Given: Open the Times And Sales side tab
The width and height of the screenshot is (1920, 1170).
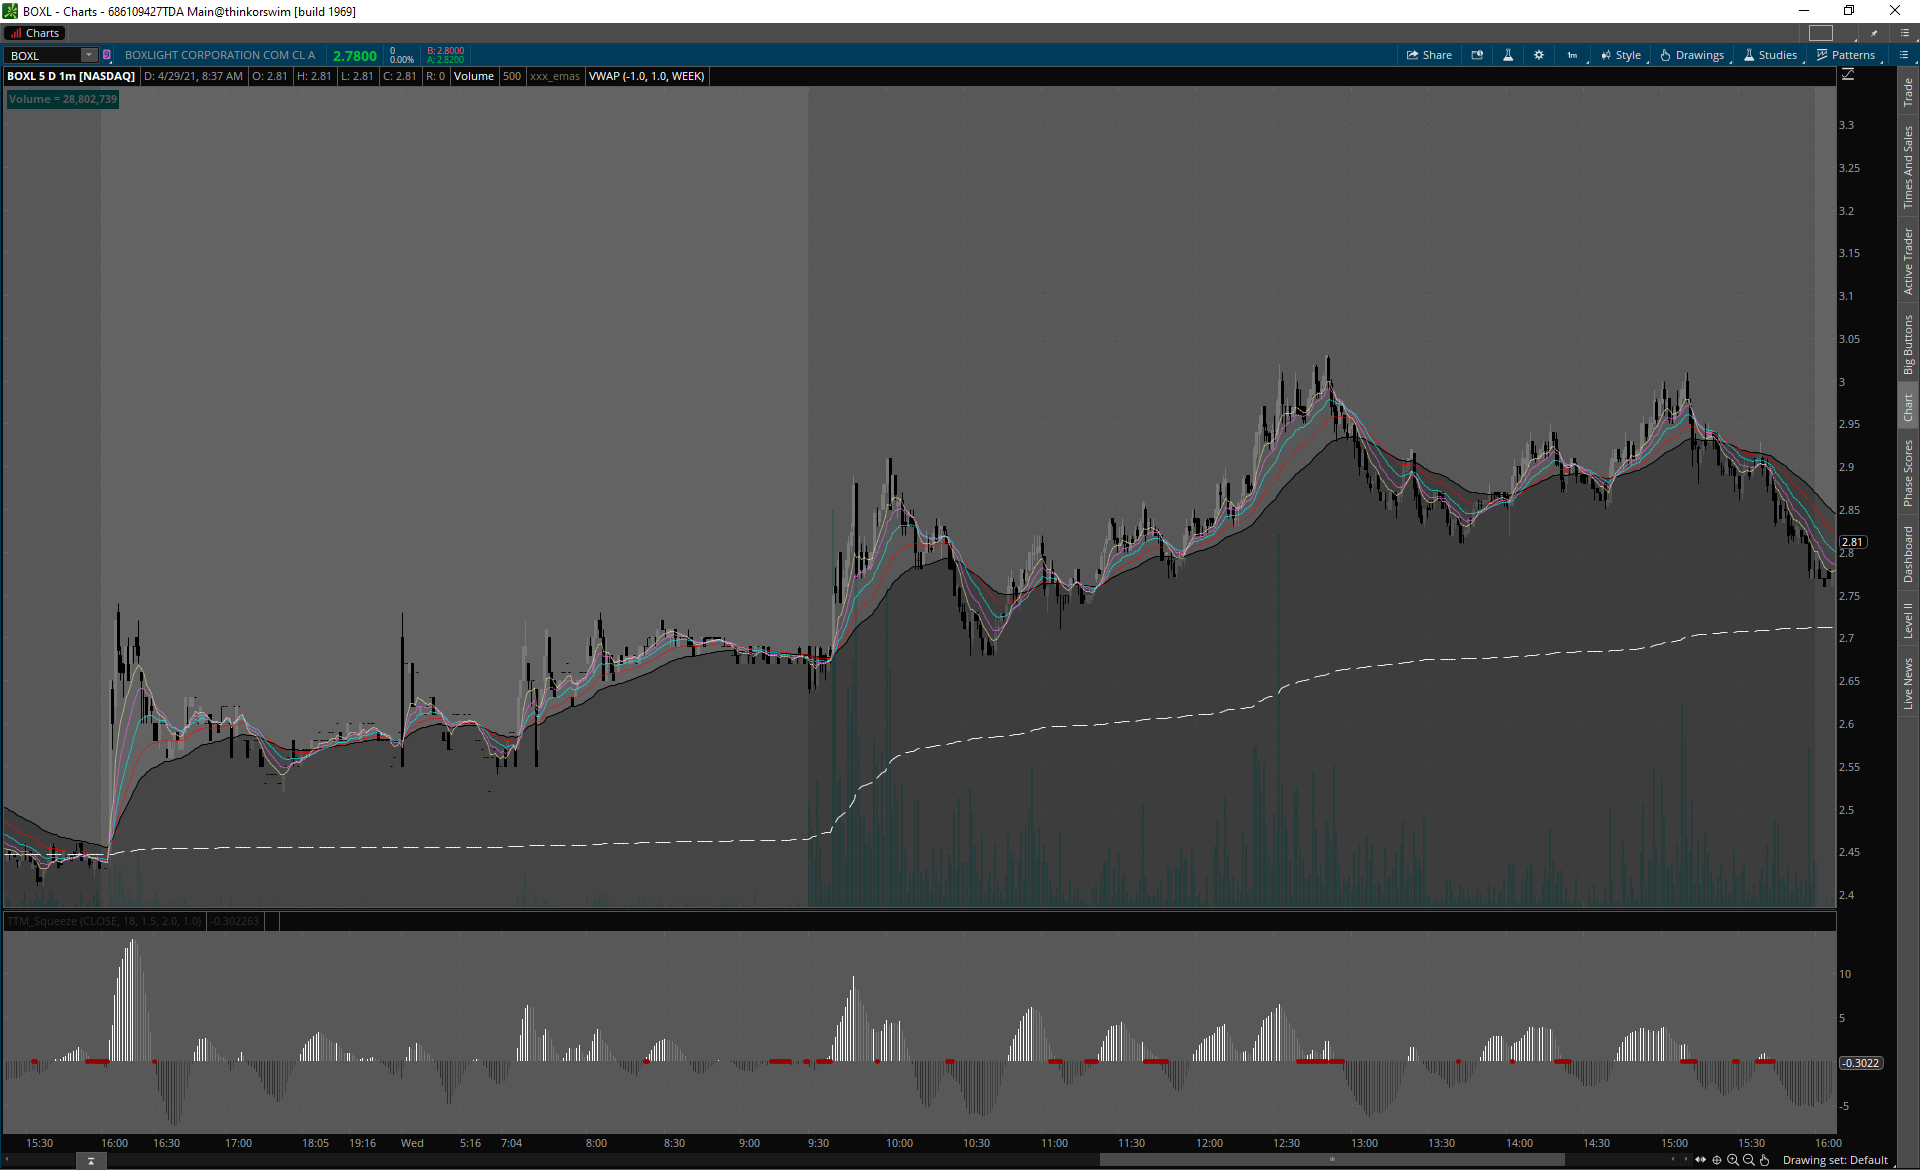Looking at the screenshot, I should coord(1908,166).
